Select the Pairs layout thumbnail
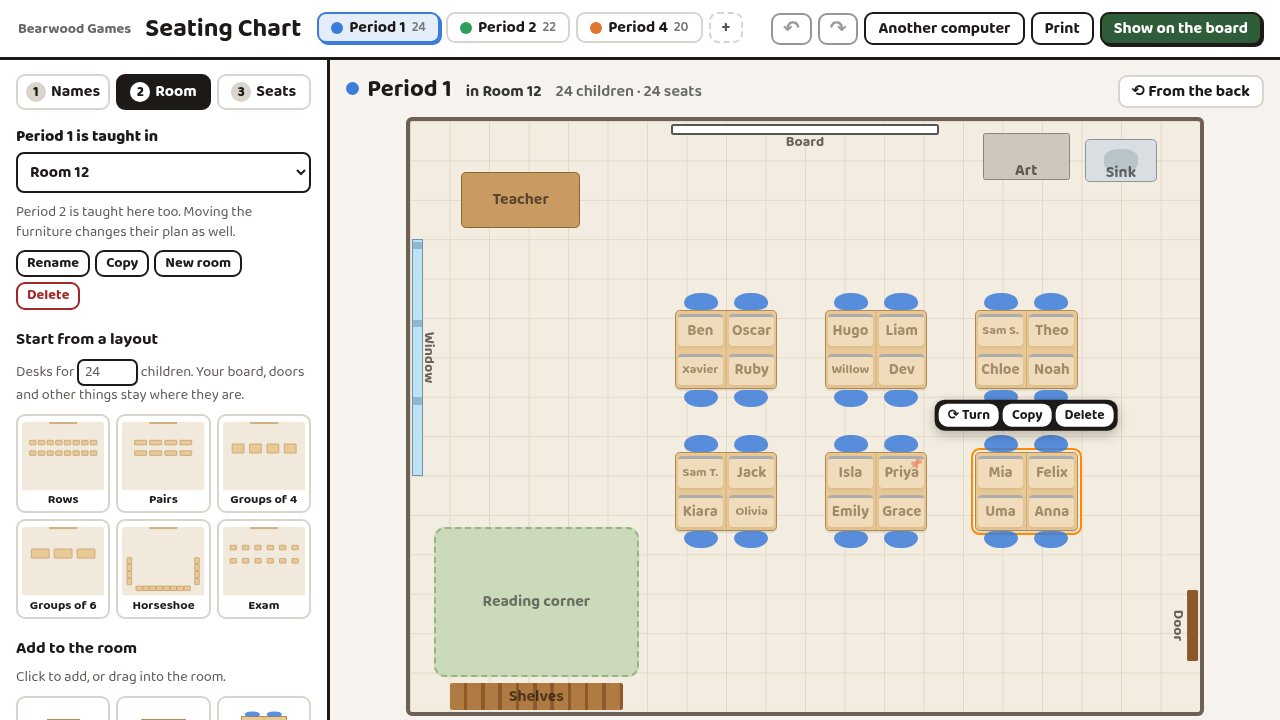This screenshot has height=720, width=1280. point(163,463)
